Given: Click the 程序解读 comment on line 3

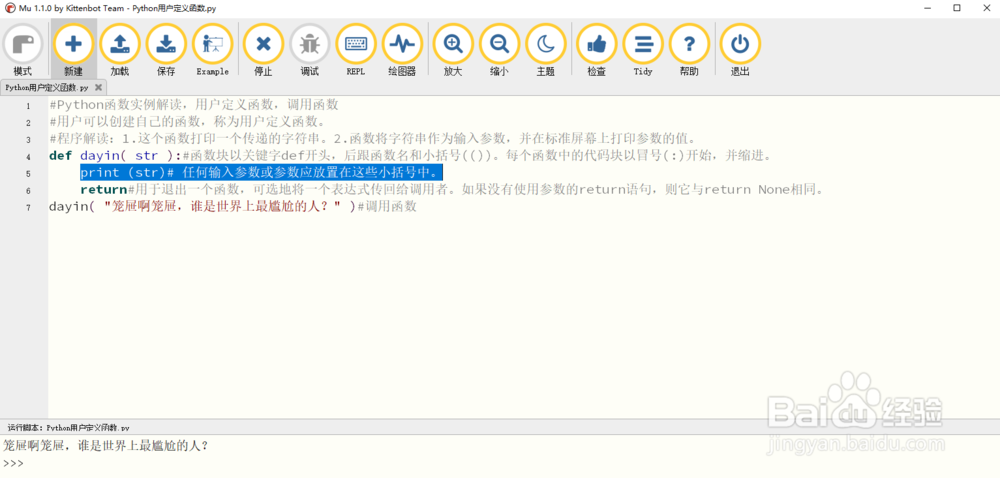Looking at the screenshot, I should pyautogui.click(x=372, y=138).
